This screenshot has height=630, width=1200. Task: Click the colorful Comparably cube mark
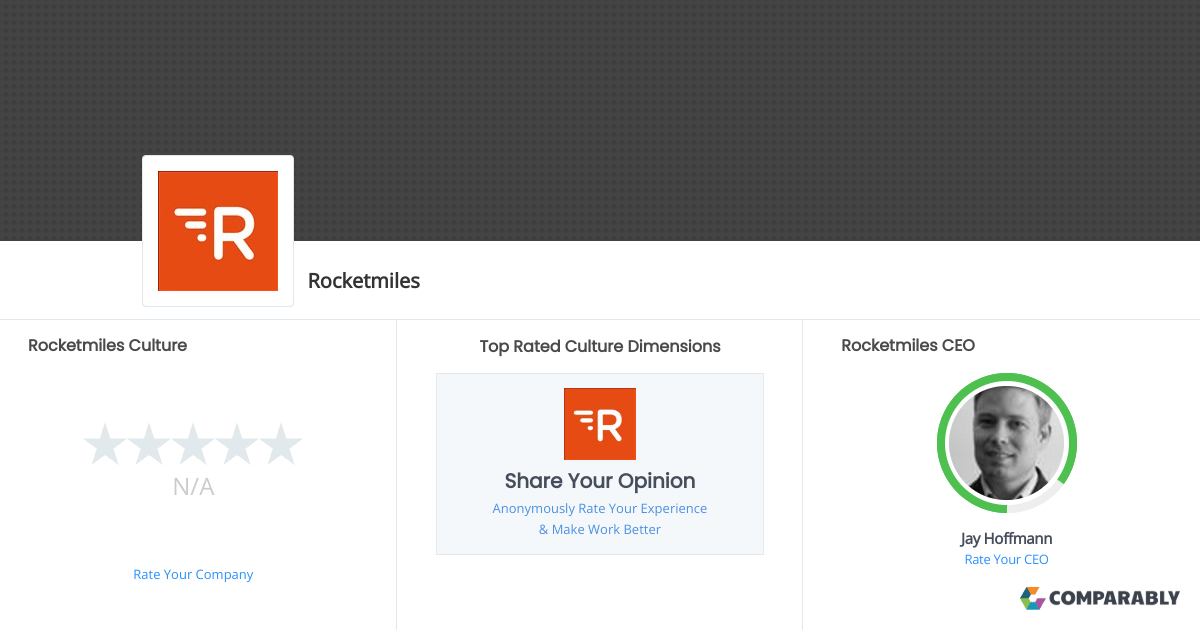pyautogui.click(x=1031, y=598)
